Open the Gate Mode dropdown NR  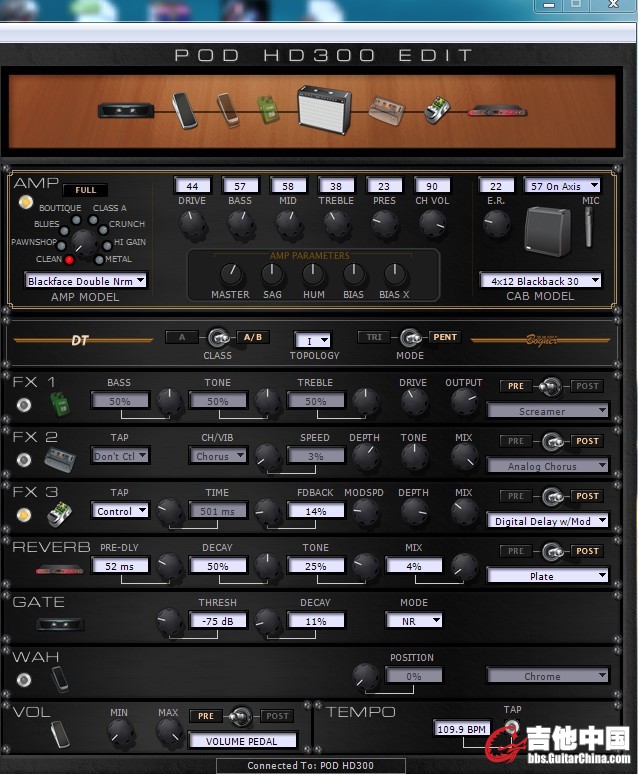pyautogui.click(x=413, y=620)
